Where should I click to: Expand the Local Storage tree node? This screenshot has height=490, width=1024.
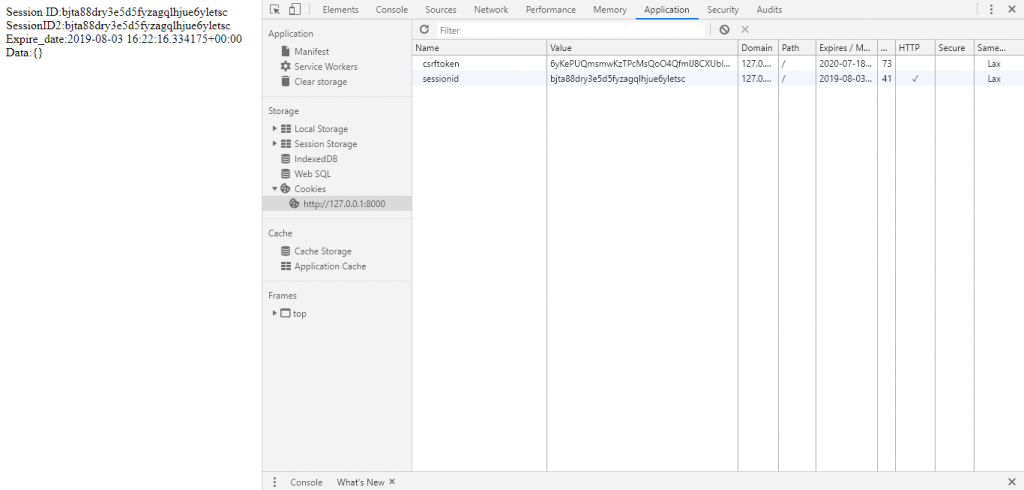275,129
